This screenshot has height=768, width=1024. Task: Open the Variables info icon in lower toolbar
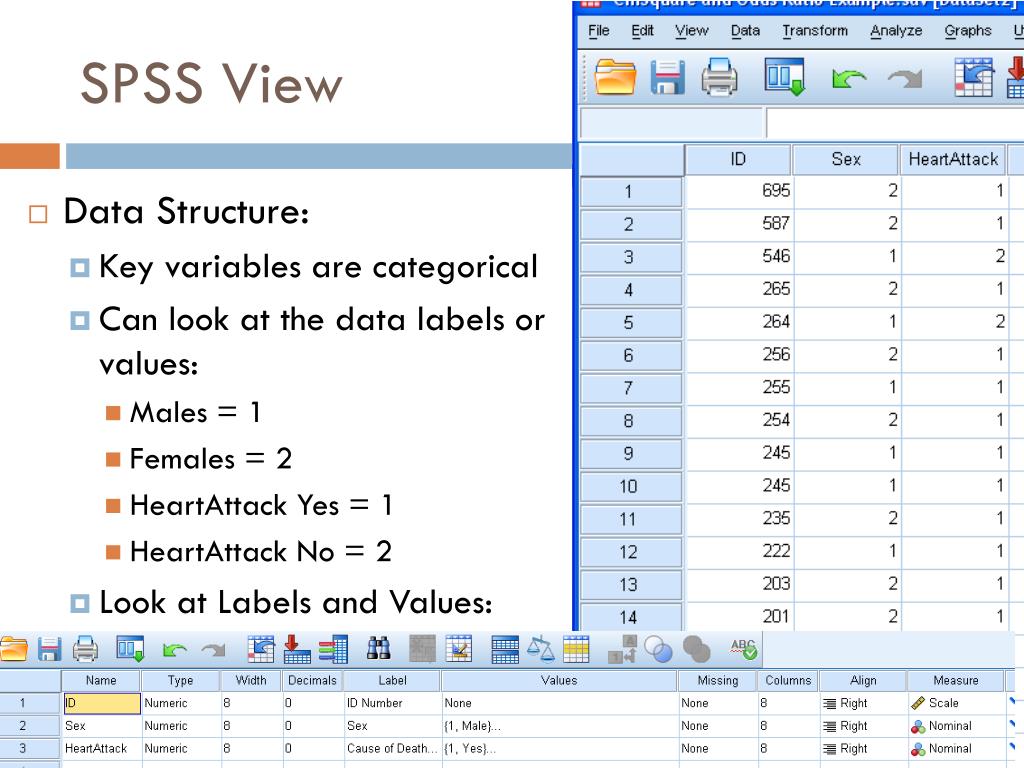333,649
